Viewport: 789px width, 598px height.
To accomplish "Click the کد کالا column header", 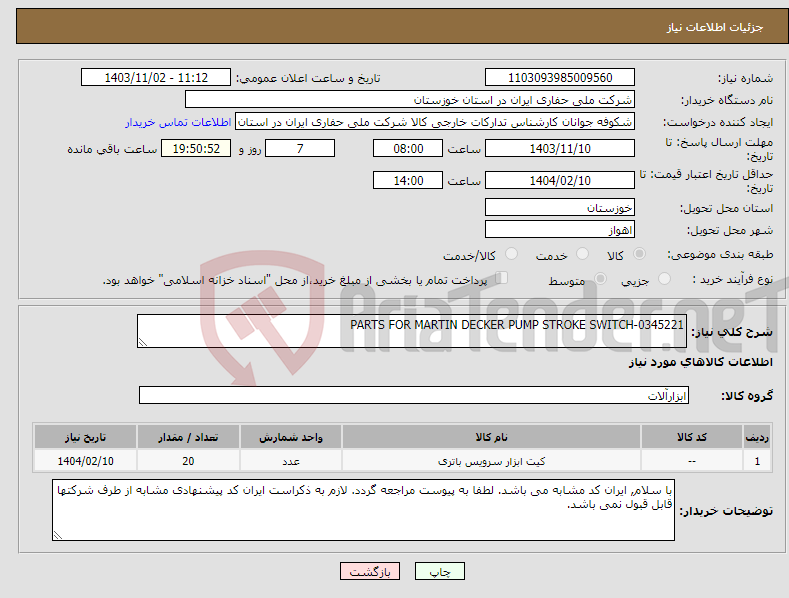I will [x=692, y=437].
